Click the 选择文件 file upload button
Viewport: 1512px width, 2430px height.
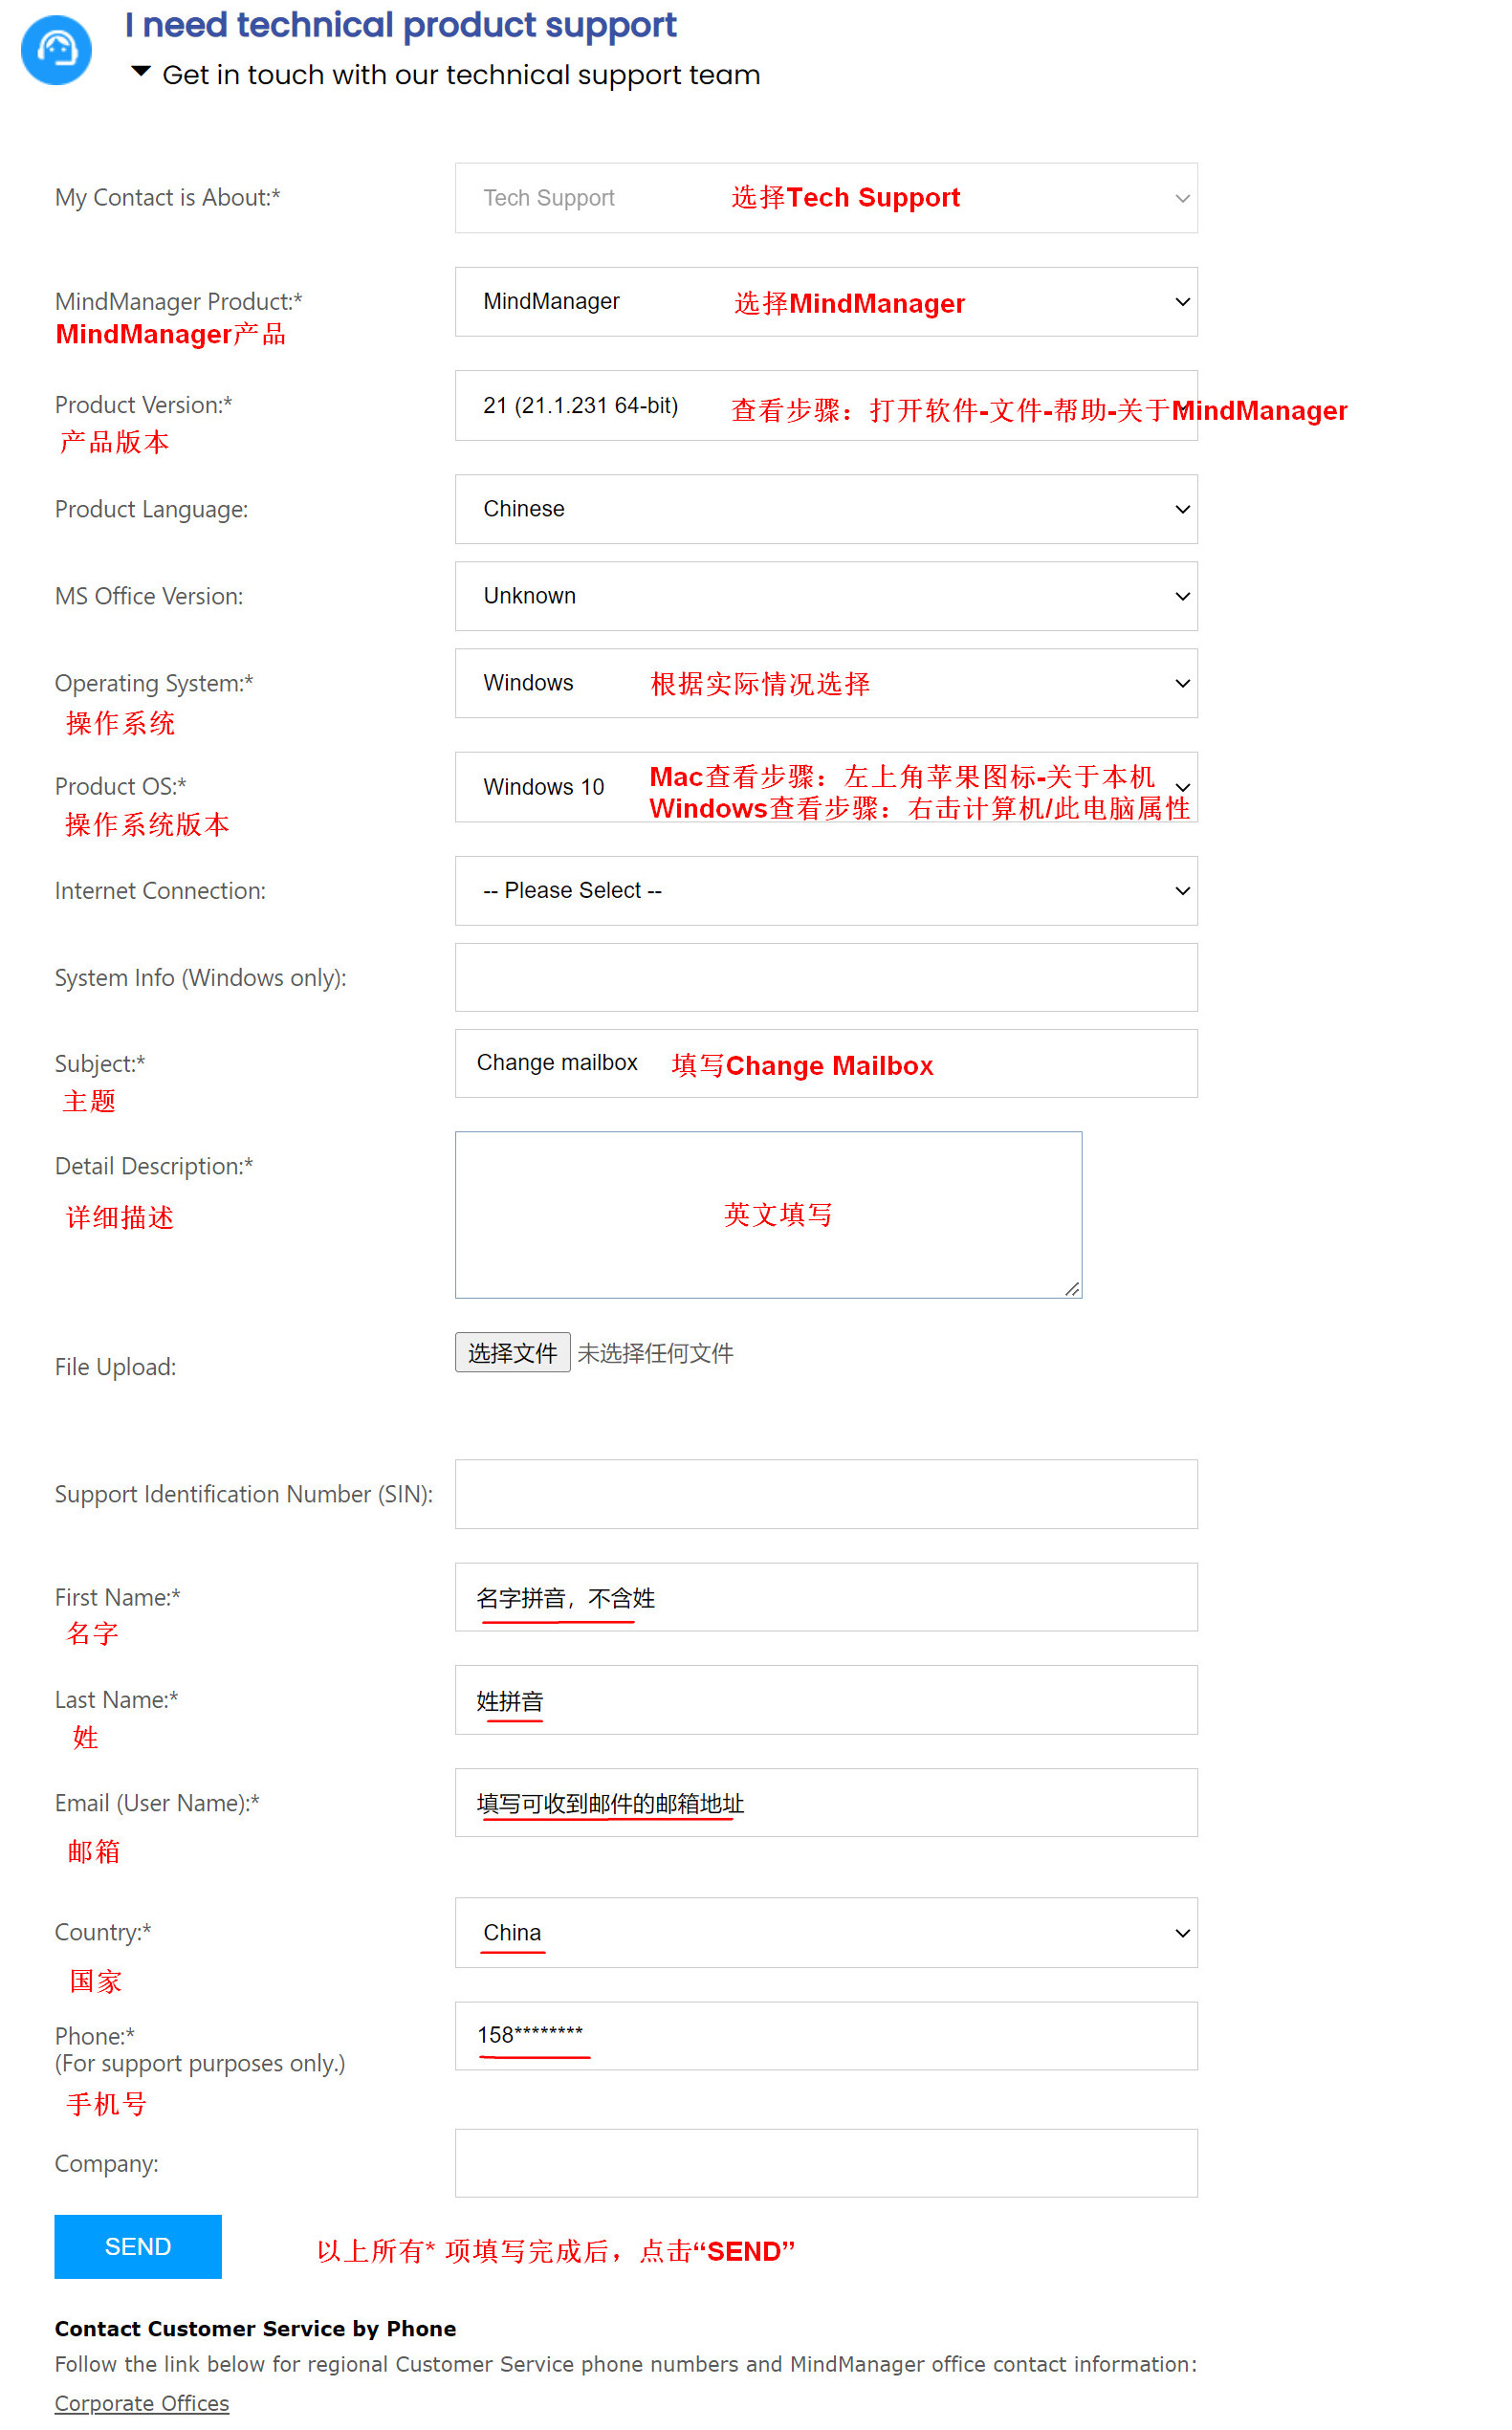point(512,1352)
